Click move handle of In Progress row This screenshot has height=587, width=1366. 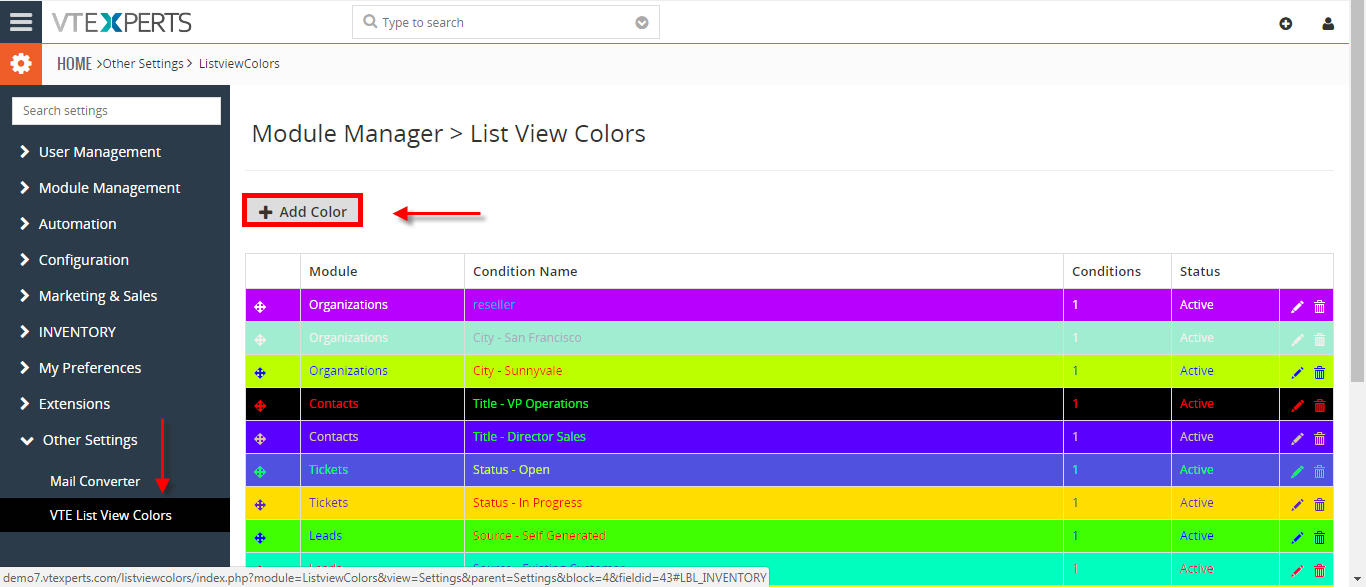(260, 504)
